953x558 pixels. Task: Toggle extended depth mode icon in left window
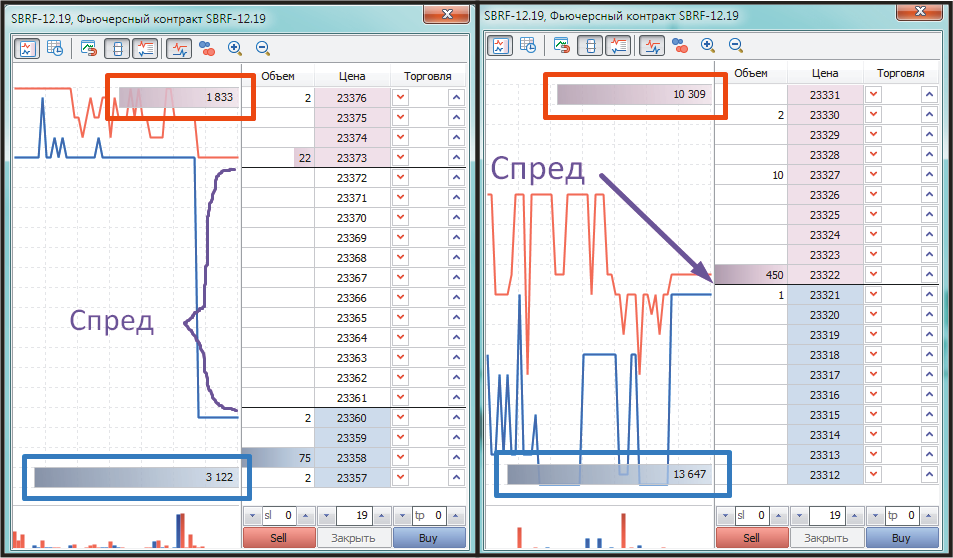pos(117,49)
